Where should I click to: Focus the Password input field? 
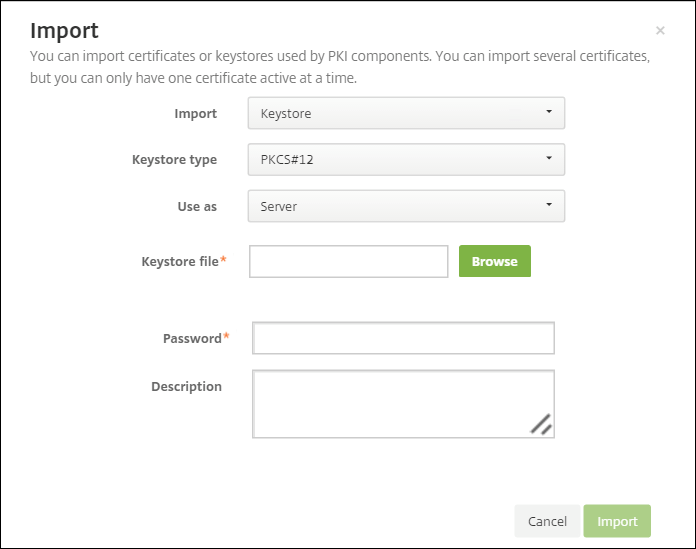click(403, 338)
